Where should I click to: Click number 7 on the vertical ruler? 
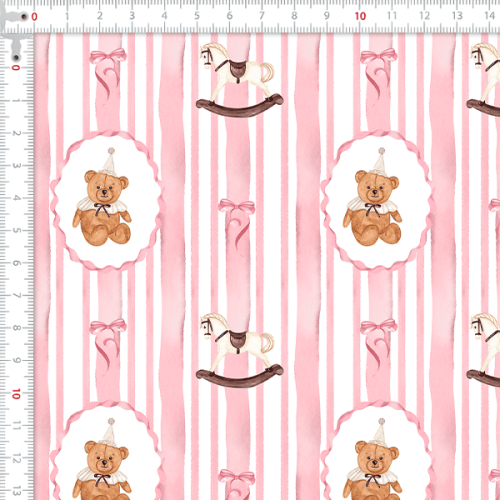pos(16,295)
